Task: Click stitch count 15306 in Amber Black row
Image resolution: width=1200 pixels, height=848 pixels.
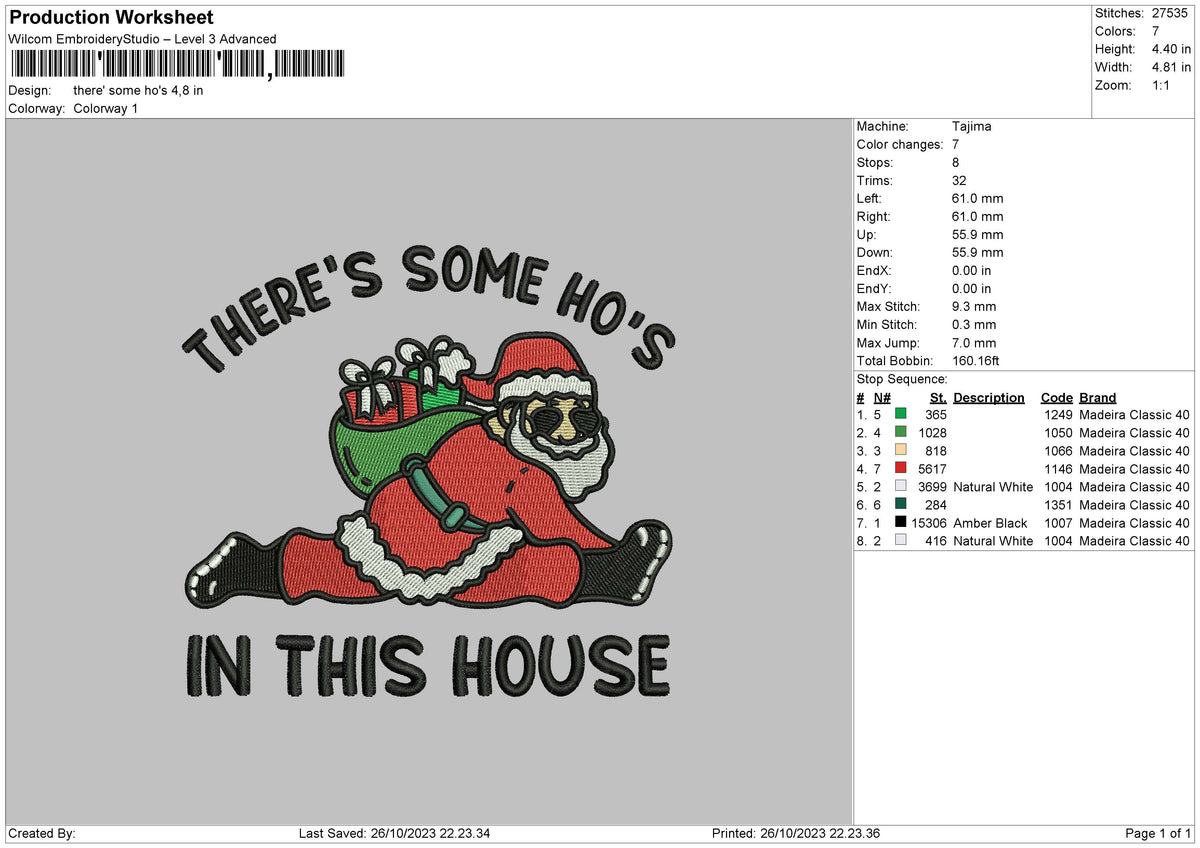Action: [x=929, y=522]
